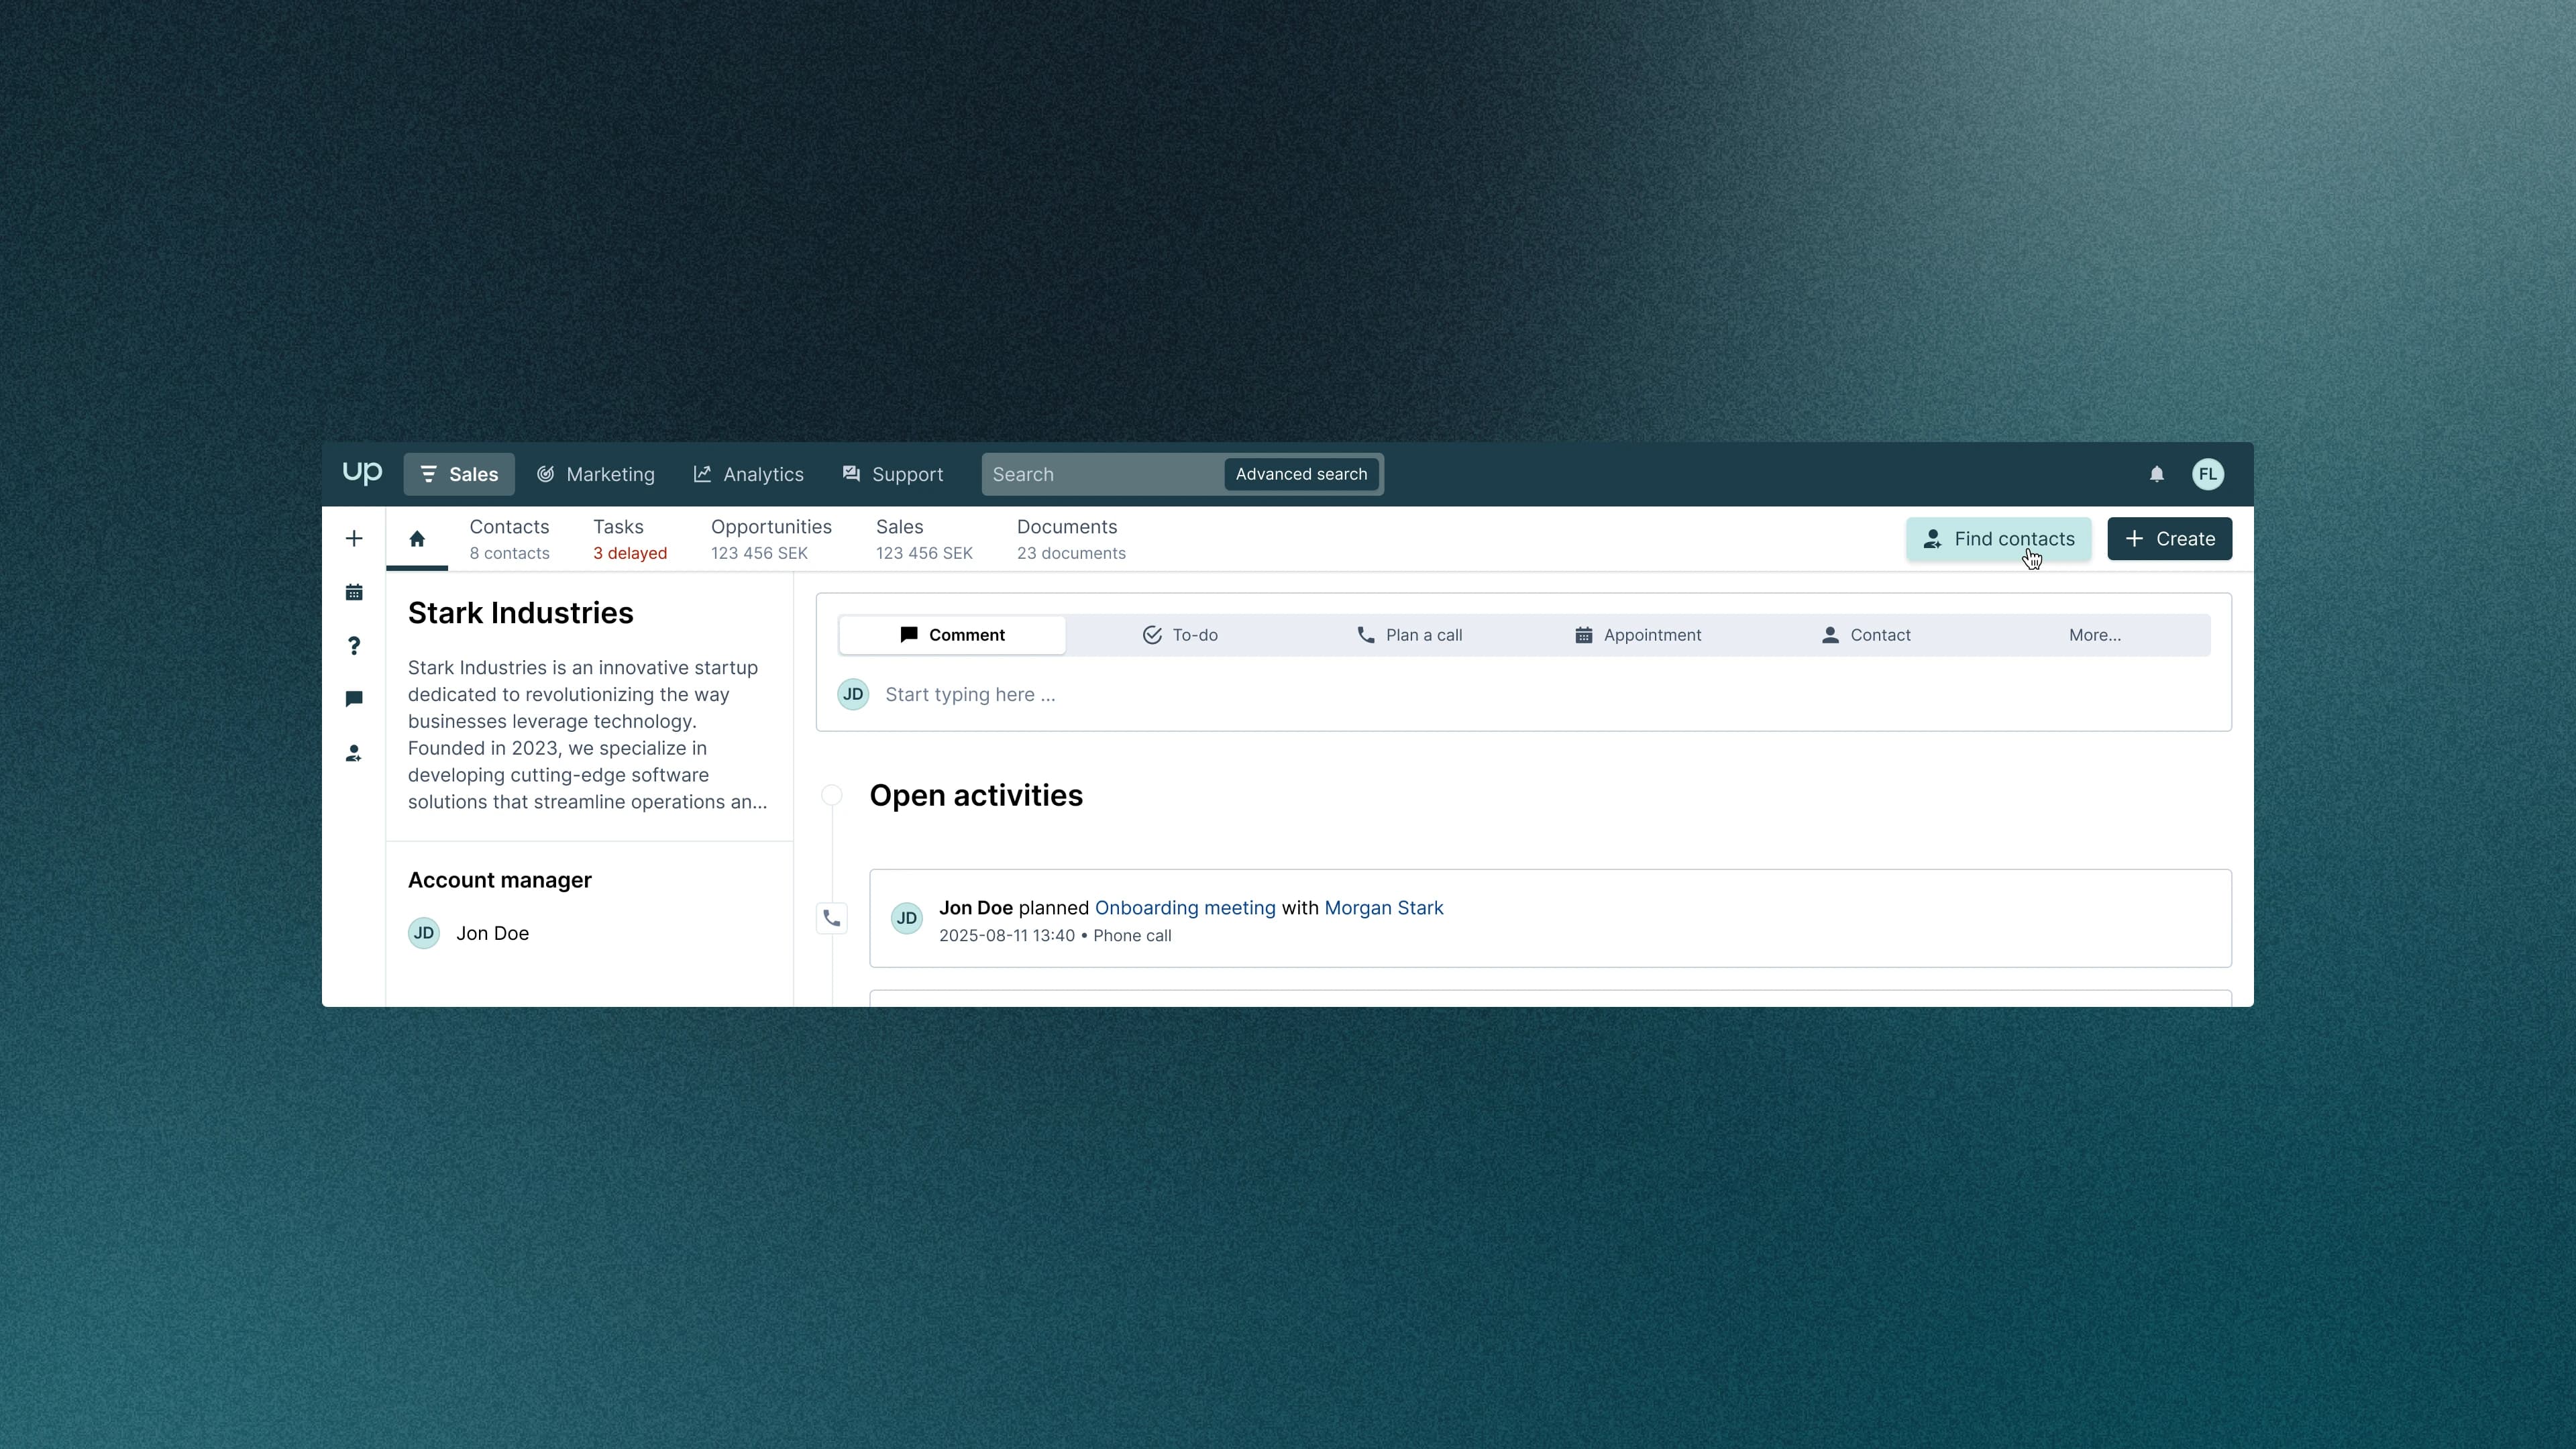Click the Advanced search button
The width and height of the screenshot is (2576, 1449).
point(1301,474)
